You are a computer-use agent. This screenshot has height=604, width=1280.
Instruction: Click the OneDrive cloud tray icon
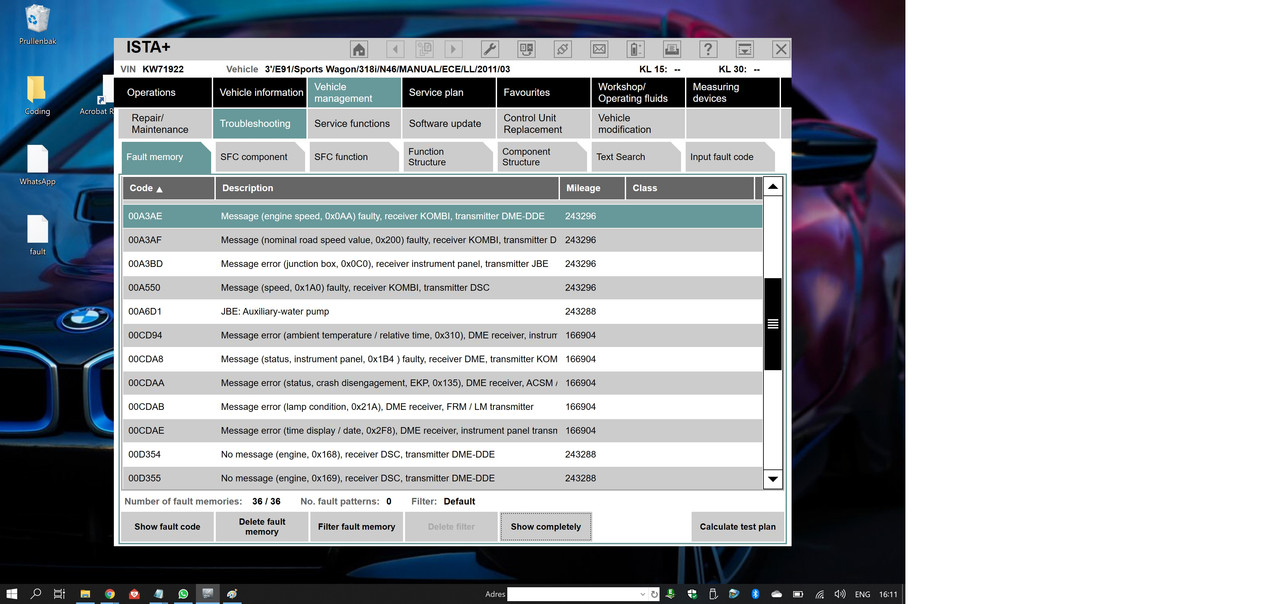777,594
